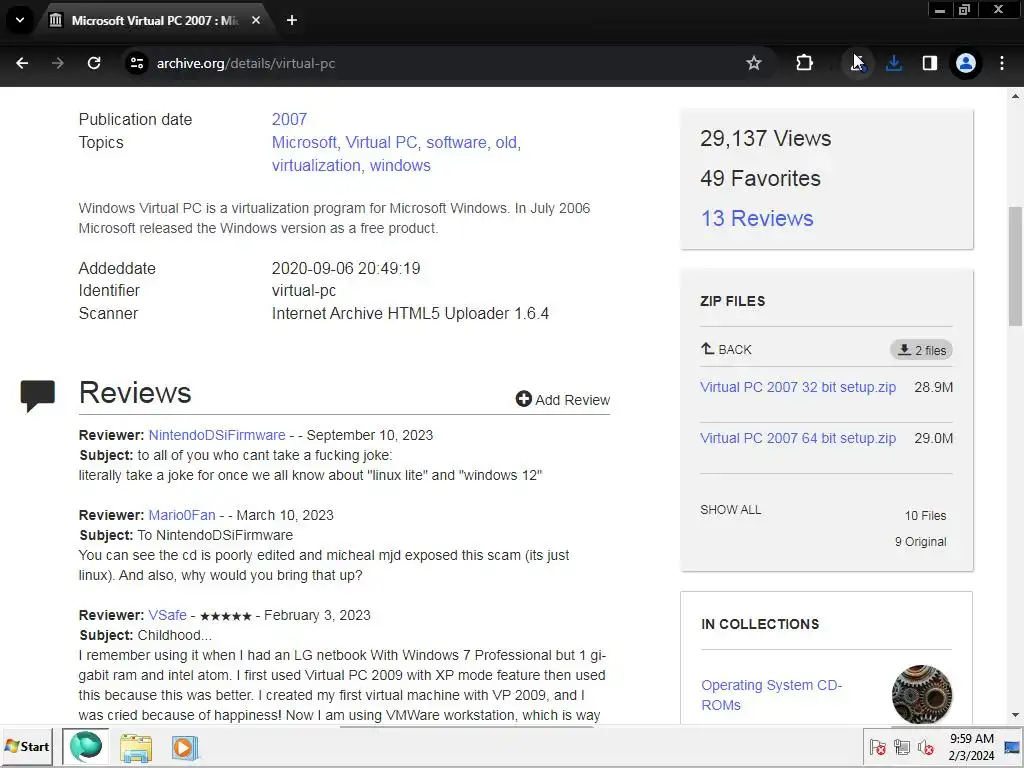Open the virtualization topic link
The width and height of the screenshot is (1024, 768).
[316, 165]
